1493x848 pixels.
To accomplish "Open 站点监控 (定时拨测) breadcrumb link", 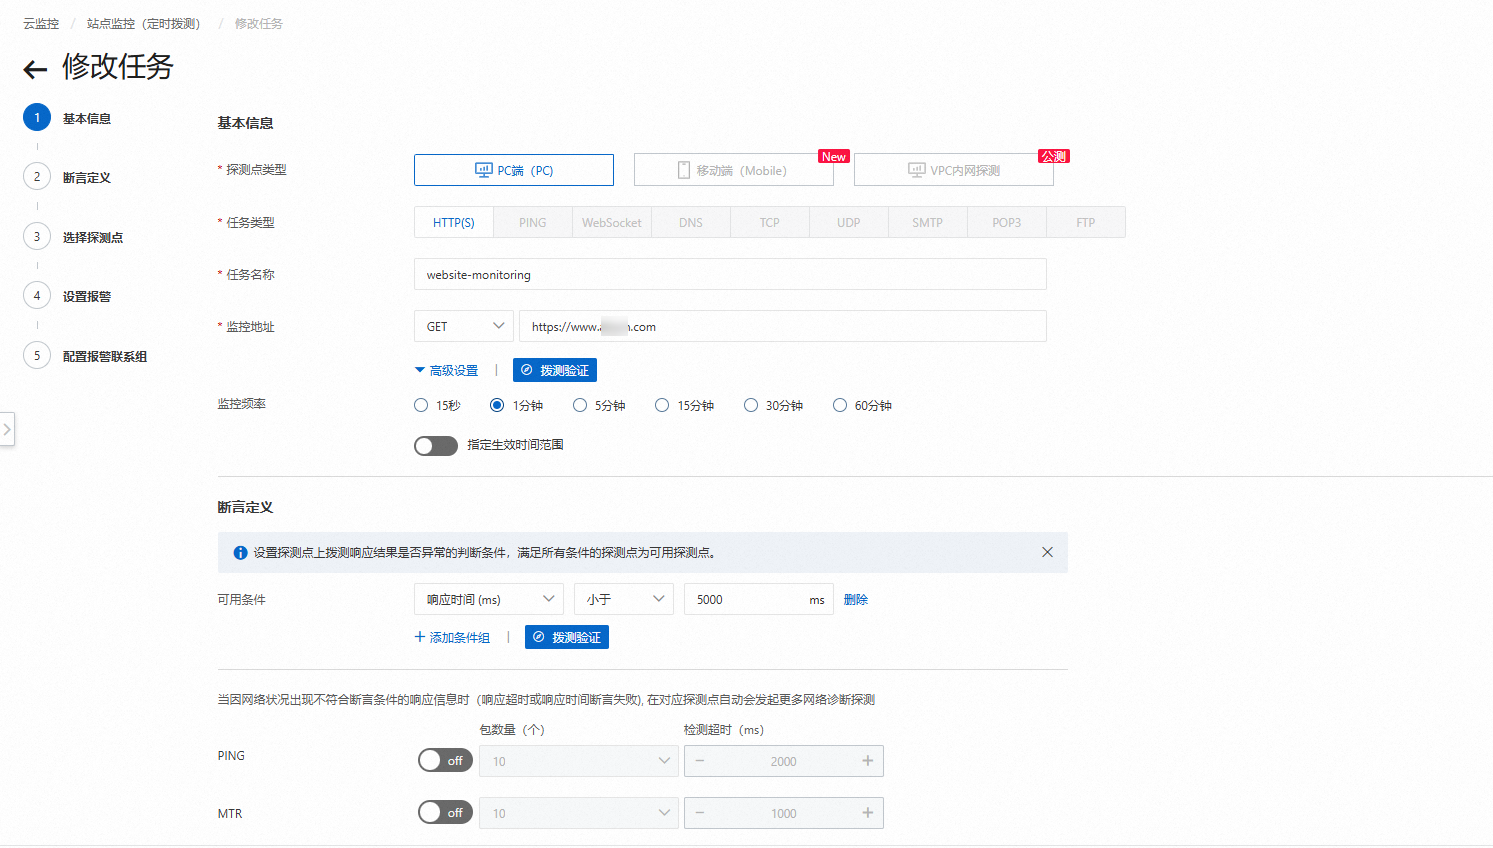I will pos(143,23).
